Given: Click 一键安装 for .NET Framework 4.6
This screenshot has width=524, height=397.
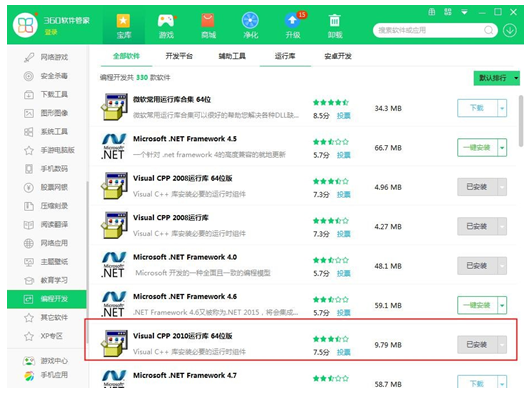Looking at the screenshot, I should click(x=477, y=305).
